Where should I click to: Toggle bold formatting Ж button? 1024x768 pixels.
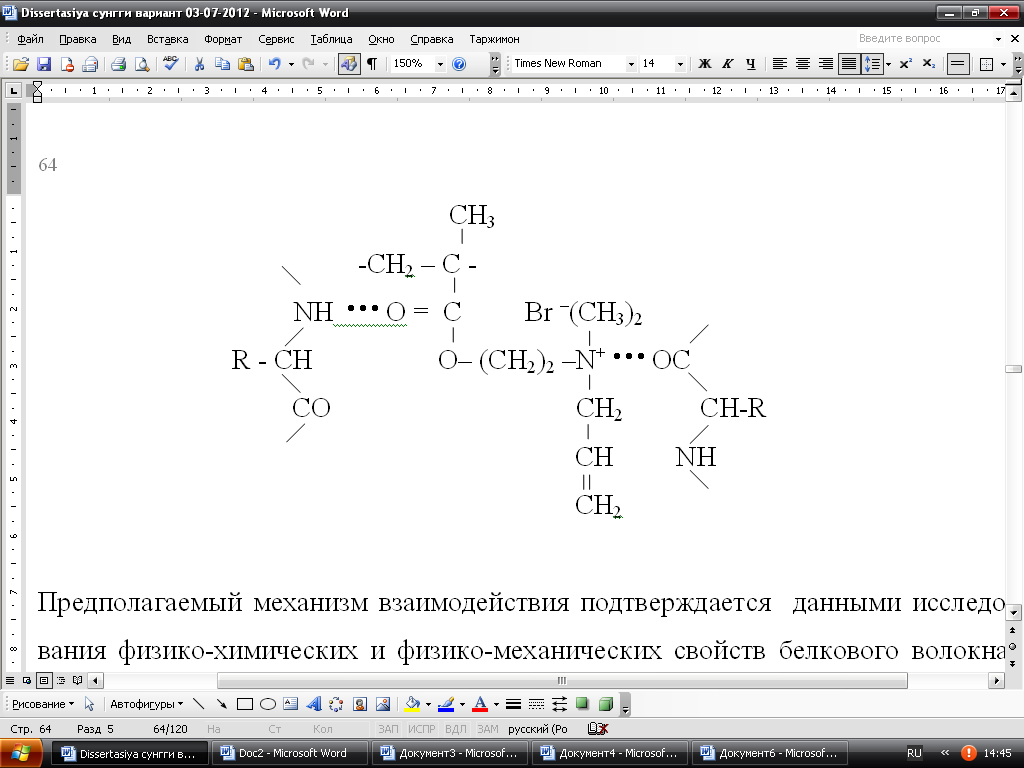(705, 64)
